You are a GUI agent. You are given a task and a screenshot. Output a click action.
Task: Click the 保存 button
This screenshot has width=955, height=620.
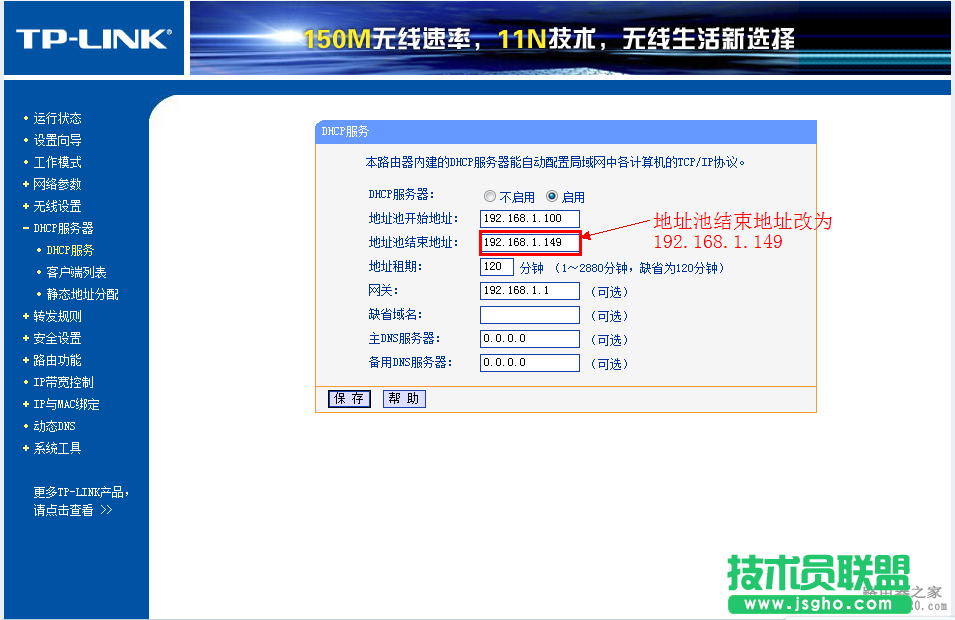click(349, 398)
